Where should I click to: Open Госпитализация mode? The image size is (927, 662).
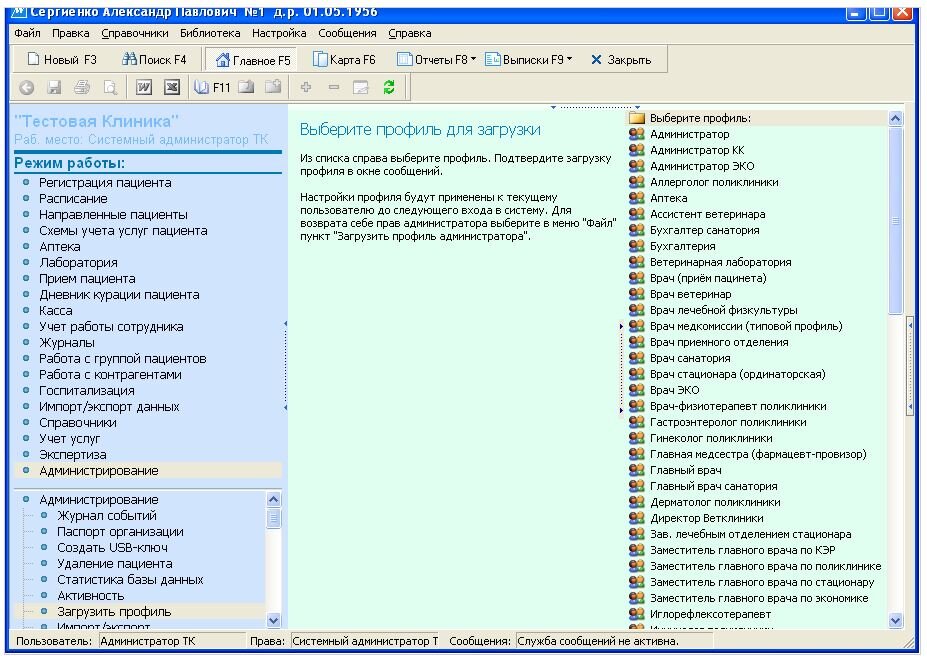tap(87, 391)
